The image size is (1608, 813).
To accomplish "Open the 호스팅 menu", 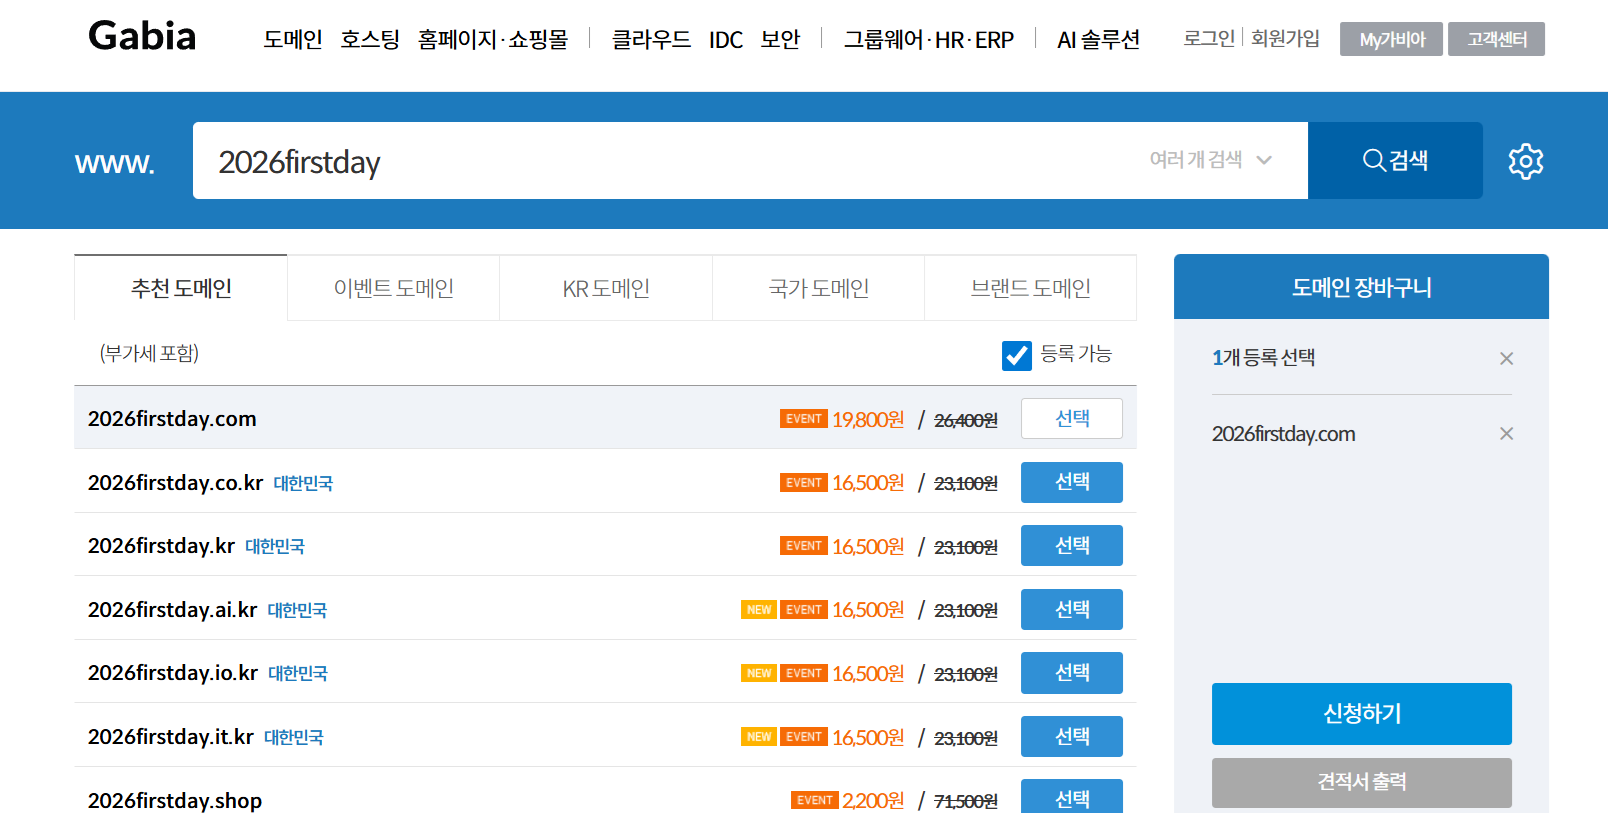I will click(x=370, y=39).
